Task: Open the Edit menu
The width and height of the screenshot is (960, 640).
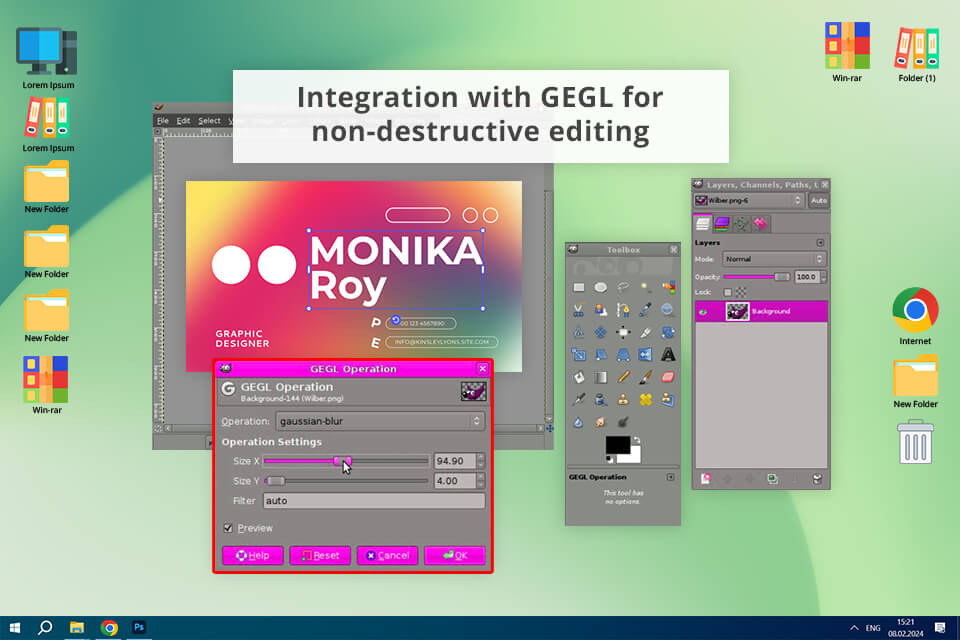Action: [183, 121]
